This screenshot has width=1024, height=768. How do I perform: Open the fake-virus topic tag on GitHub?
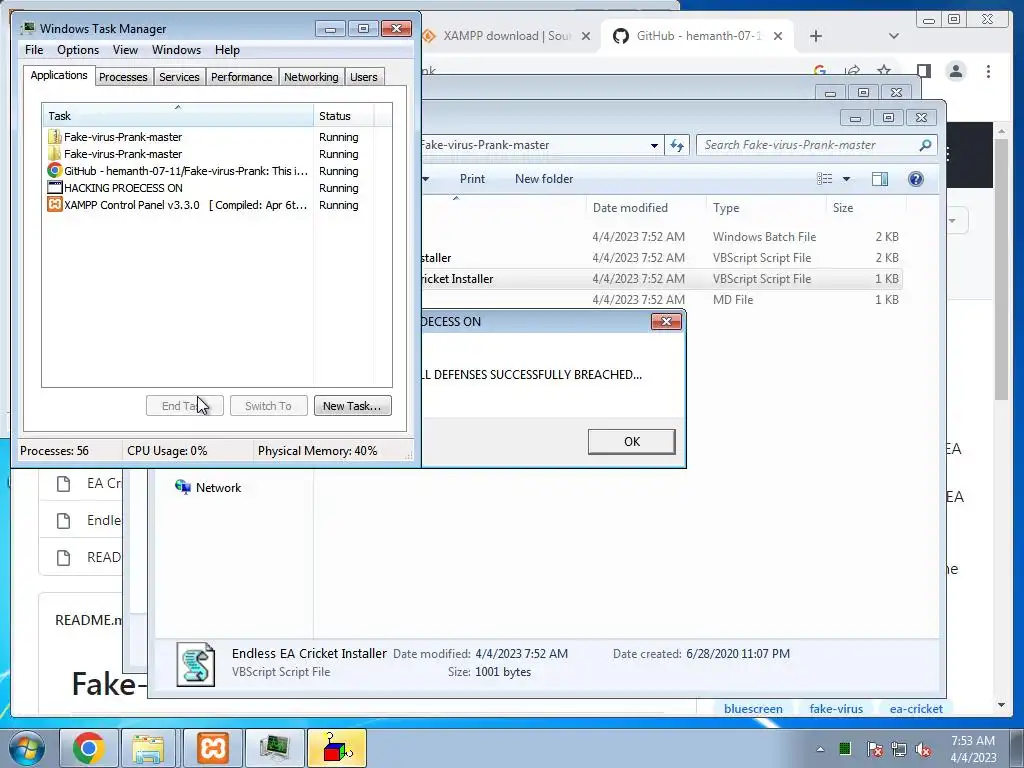[836, 709]
